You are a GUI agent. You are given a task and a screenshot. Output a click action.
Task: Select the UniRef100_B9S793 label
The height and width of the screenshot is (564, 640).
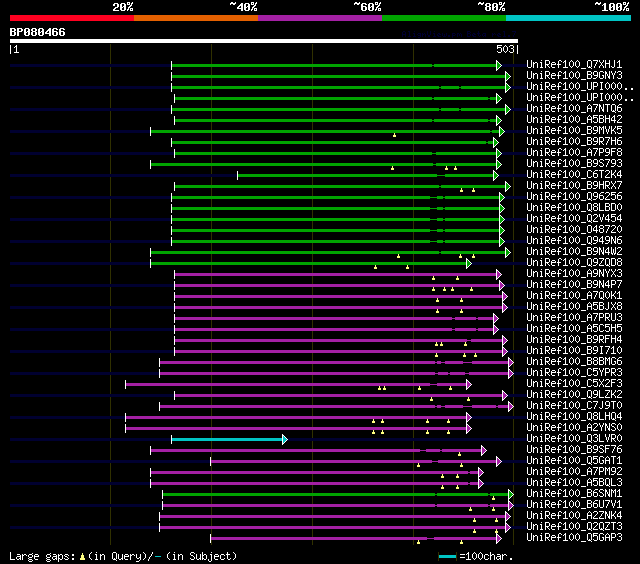coord(574,164)
